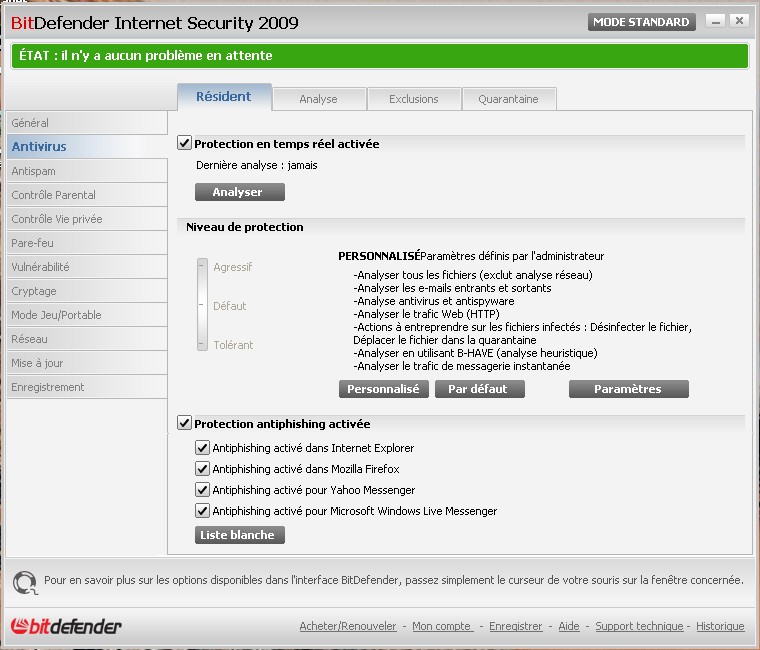The width and height of the screenshot is (760, 650).
Task: Uncheck Antiphishing for Microsoft Windows Live Messenger
Action: [202, 511]
